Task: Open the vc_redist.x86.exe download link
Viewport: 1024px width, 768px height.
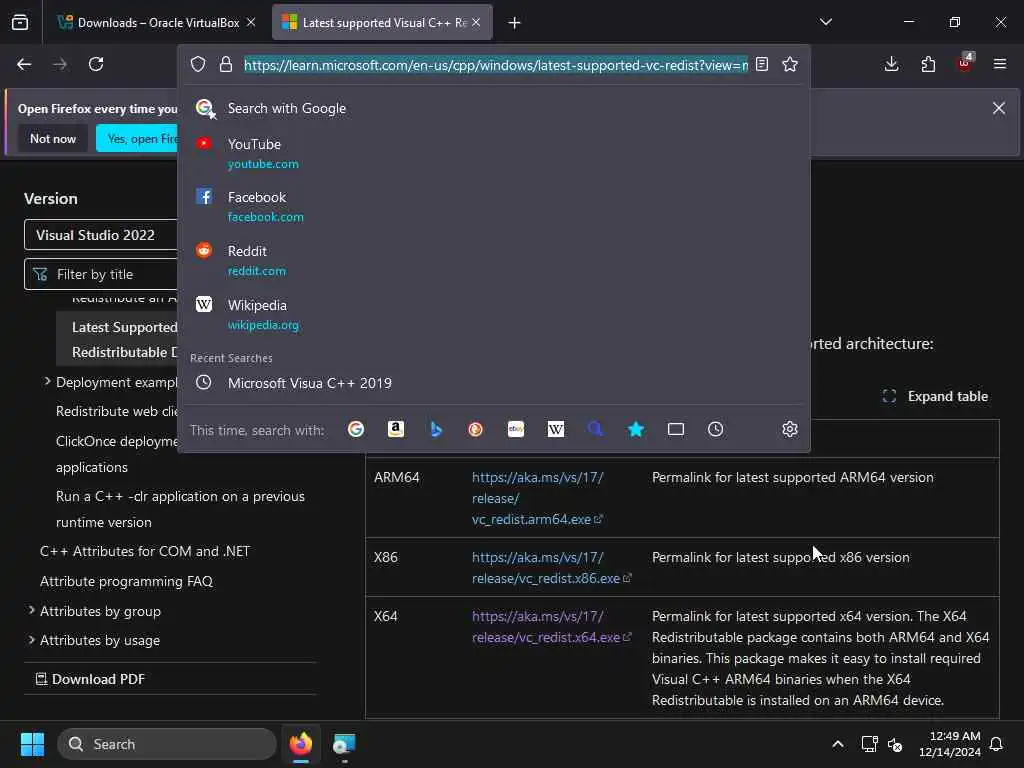Action: 551,568
